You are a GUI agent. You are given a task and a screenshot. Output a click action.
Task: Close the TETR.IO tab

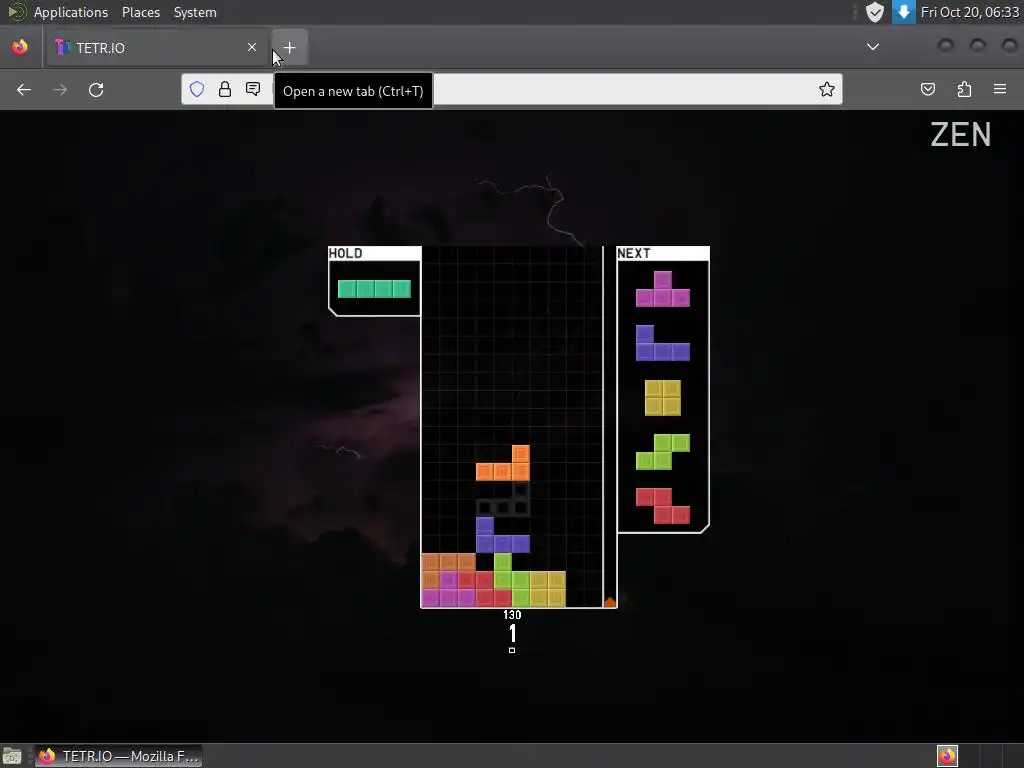point(252,47)
